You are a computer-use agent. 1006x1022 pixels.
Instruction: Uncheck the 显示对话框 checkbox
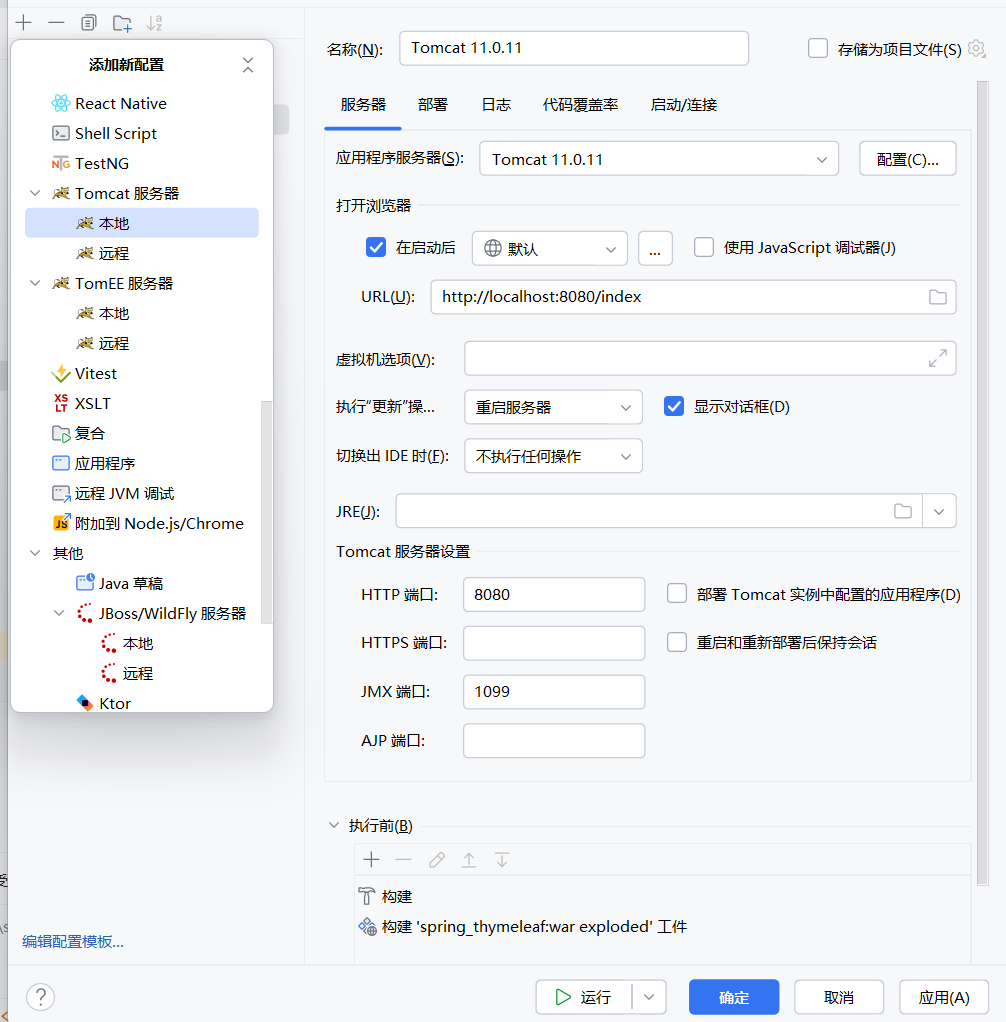673,407
